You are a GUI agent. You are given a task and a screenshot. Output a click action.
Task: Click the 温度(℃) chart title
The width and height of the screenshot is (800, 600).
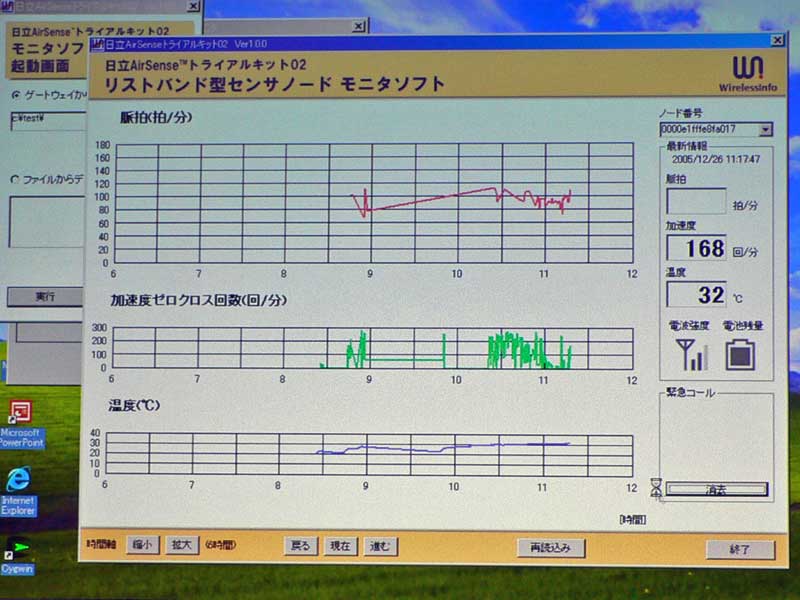pyautogui.click(x=134, y=406)
